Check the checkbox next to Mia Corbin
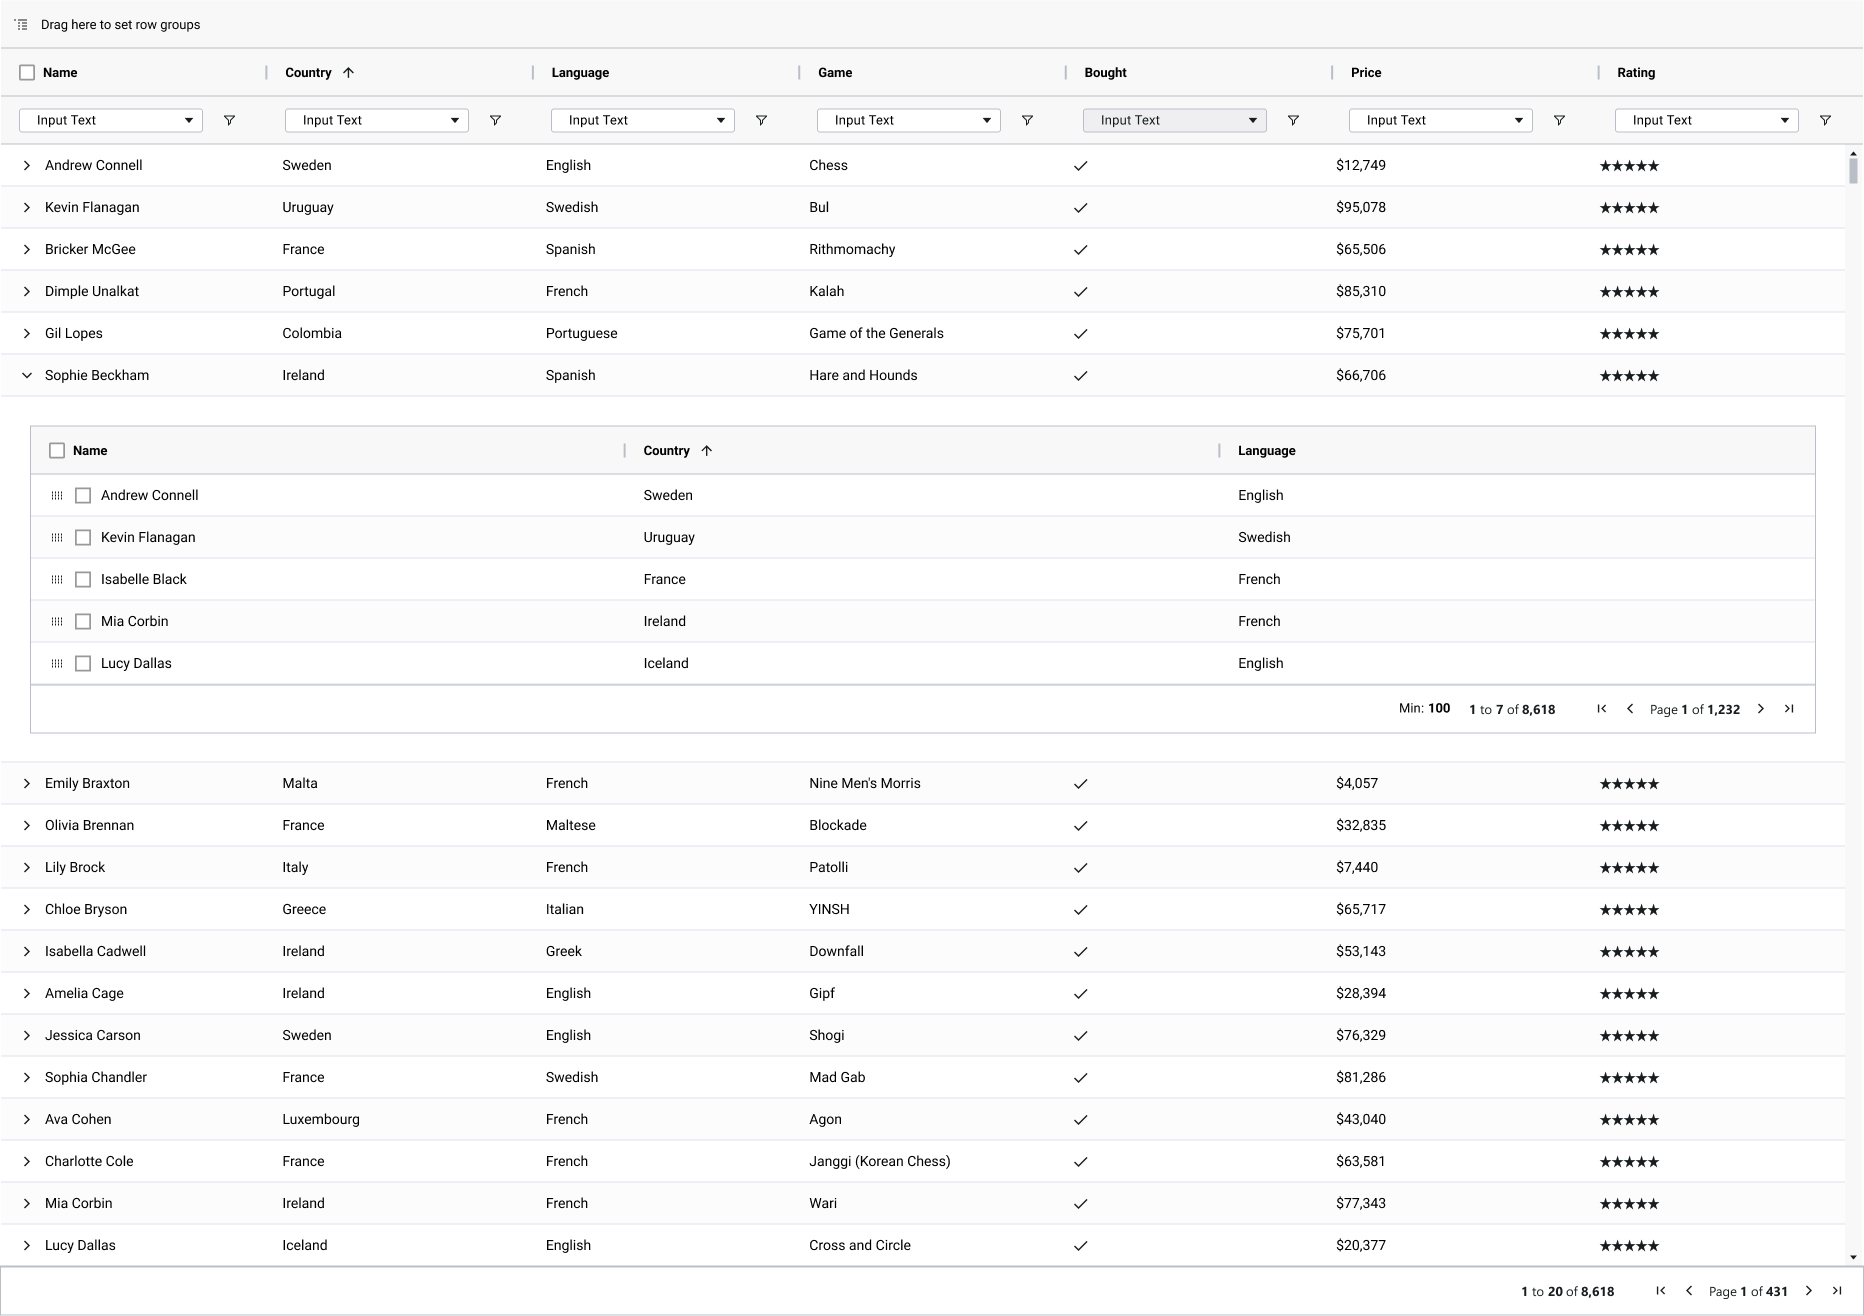This screenshot has width=1864, height=1316. 83,621
